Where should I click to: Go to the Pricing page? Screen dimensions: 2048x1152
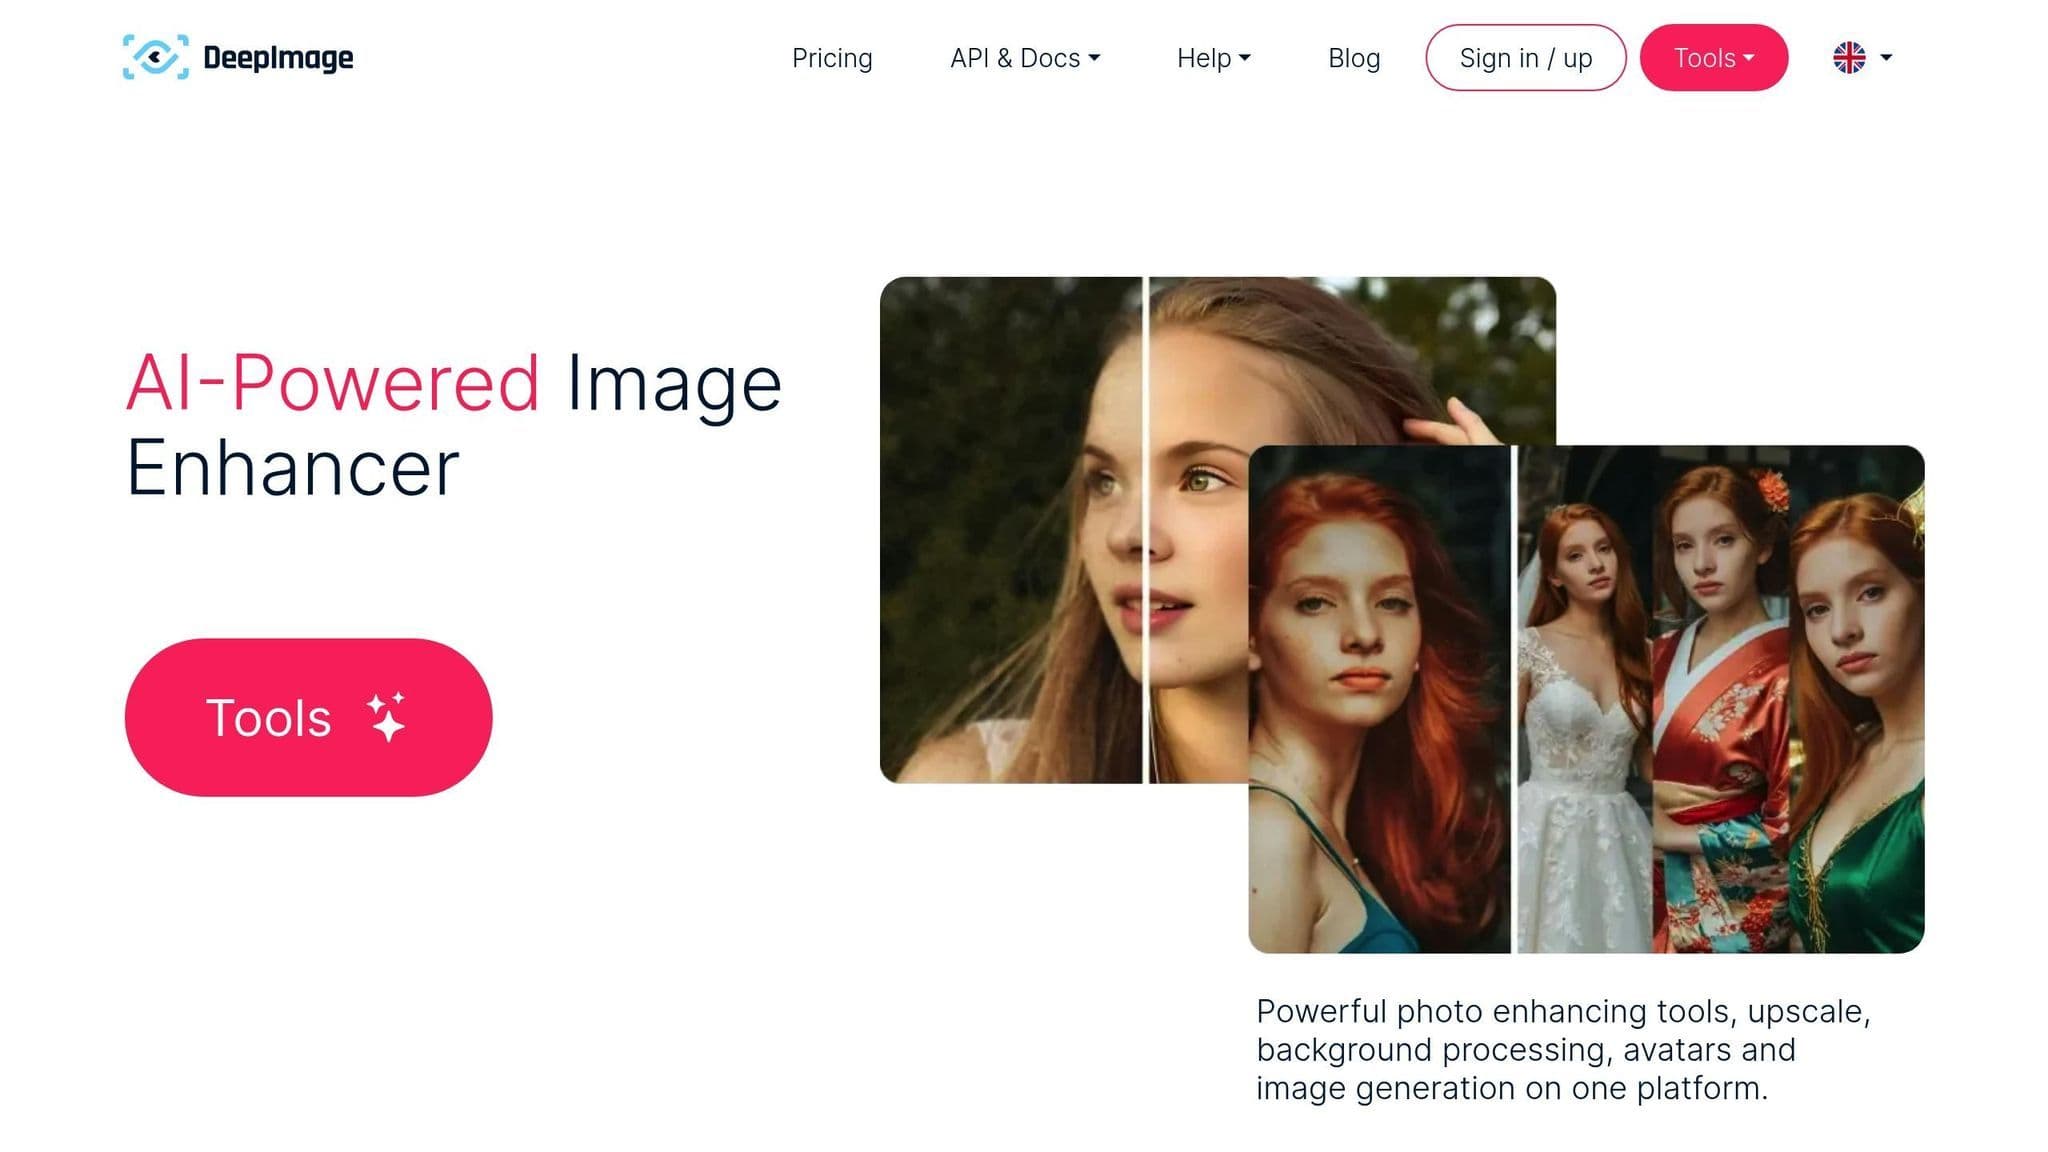tap(832, 58)
